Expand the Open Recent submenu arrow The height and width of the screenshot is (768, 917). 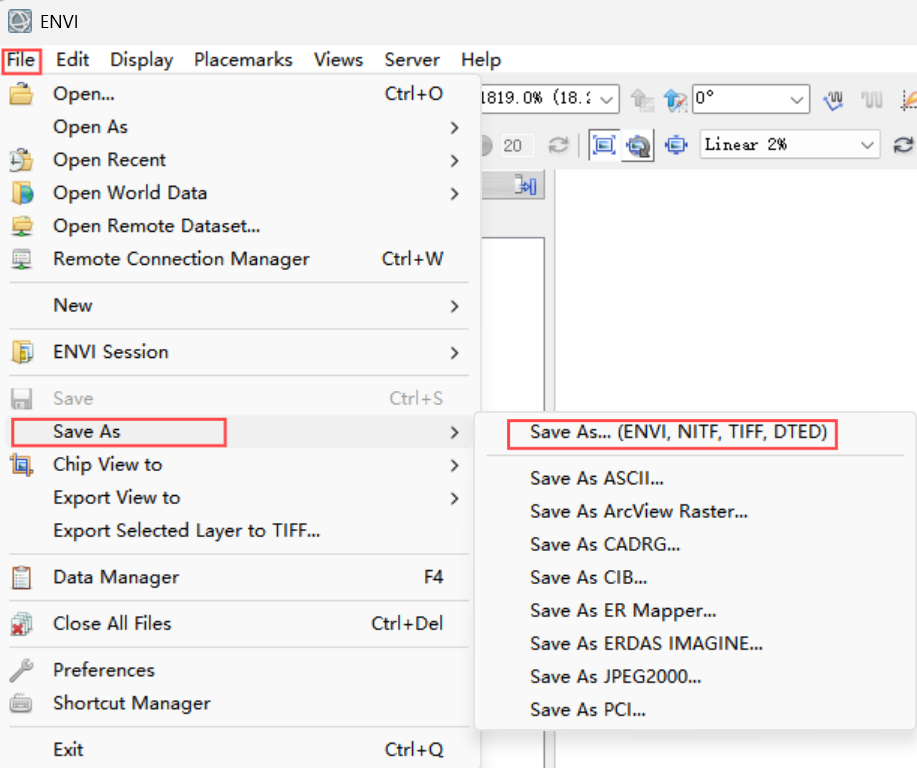454,160
